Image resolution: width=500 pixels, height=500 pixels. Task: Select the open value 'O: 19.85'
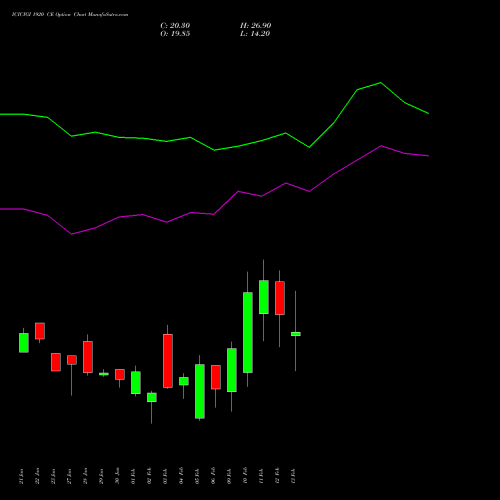point(175,34)
